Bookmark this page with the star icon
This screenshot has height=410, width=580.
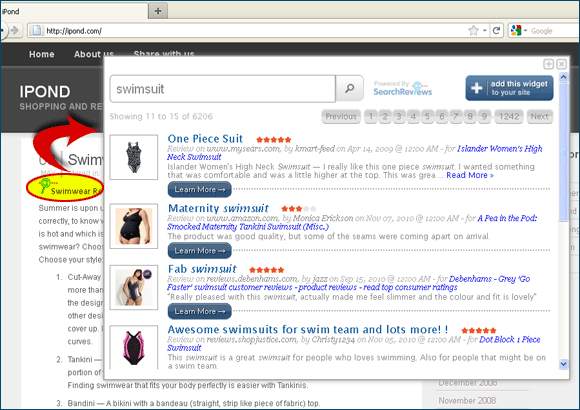(x=473, y=30)
